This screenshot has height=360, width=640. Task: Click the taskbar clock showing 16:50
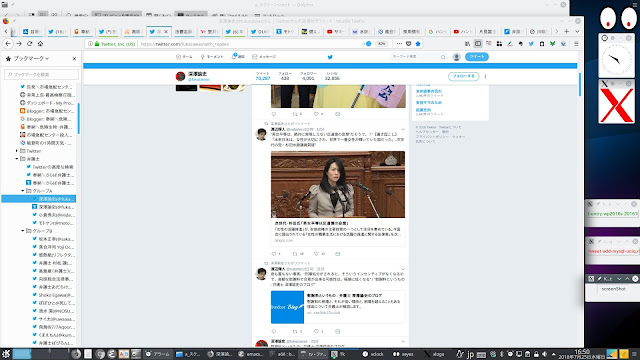tap(582, 354)
